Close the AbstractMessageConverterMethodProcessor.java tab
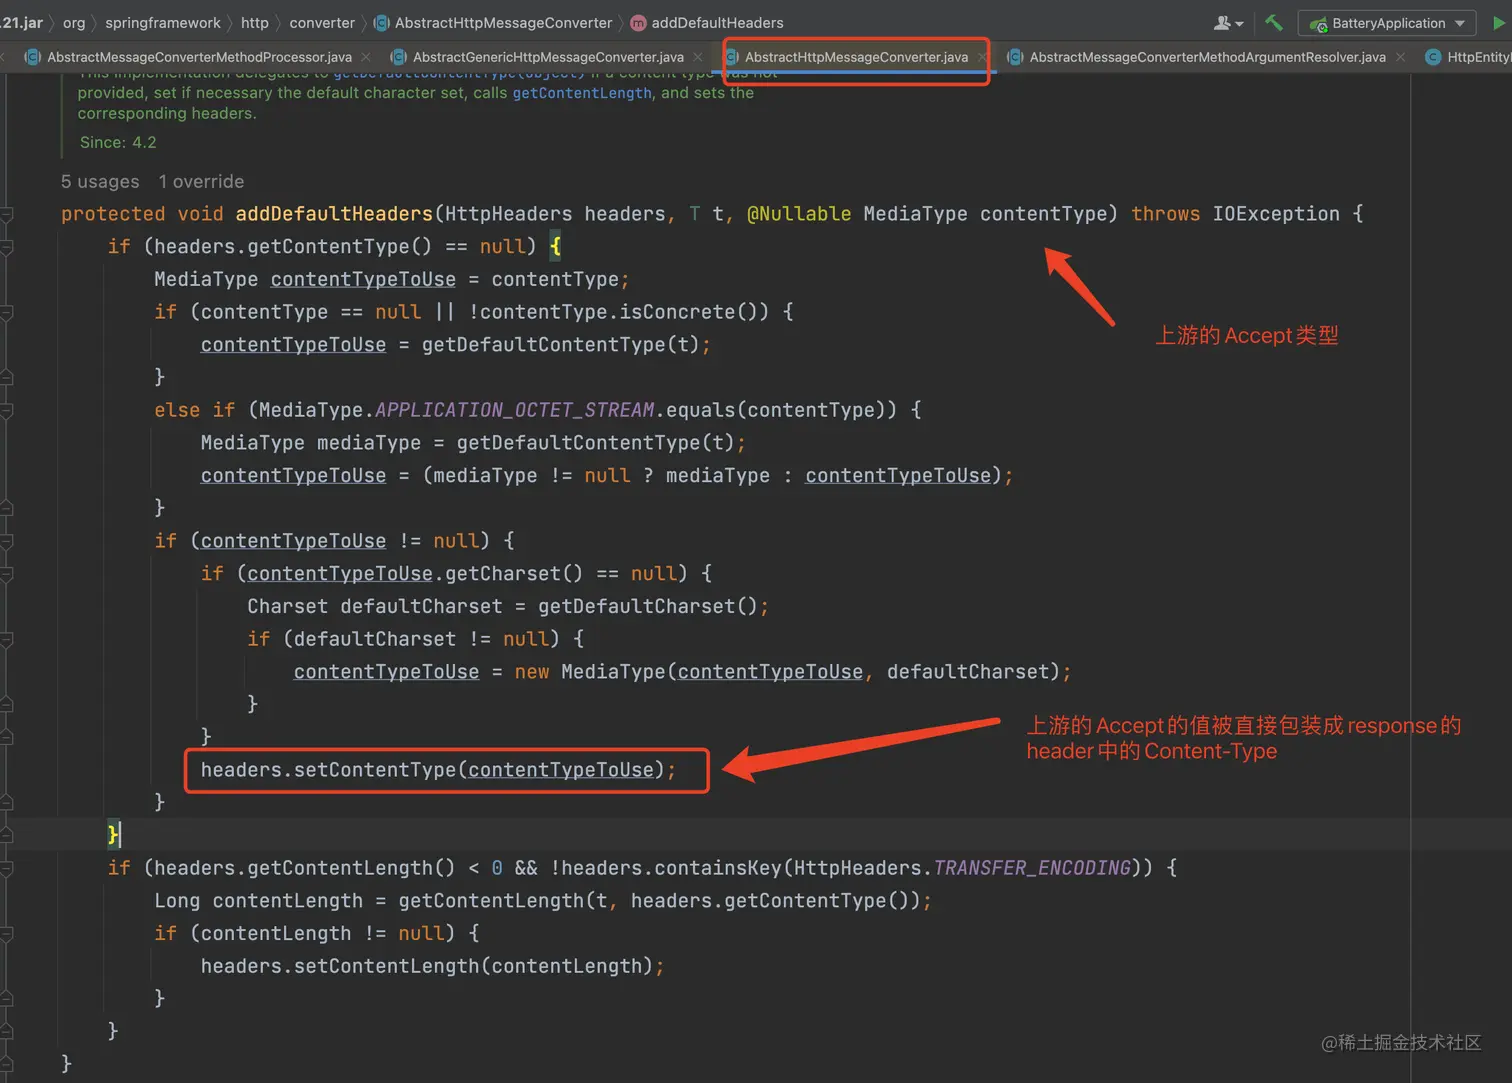The width and height of the screenshot is (1512, 1083). pyautogui.click(x=366, y=57)
